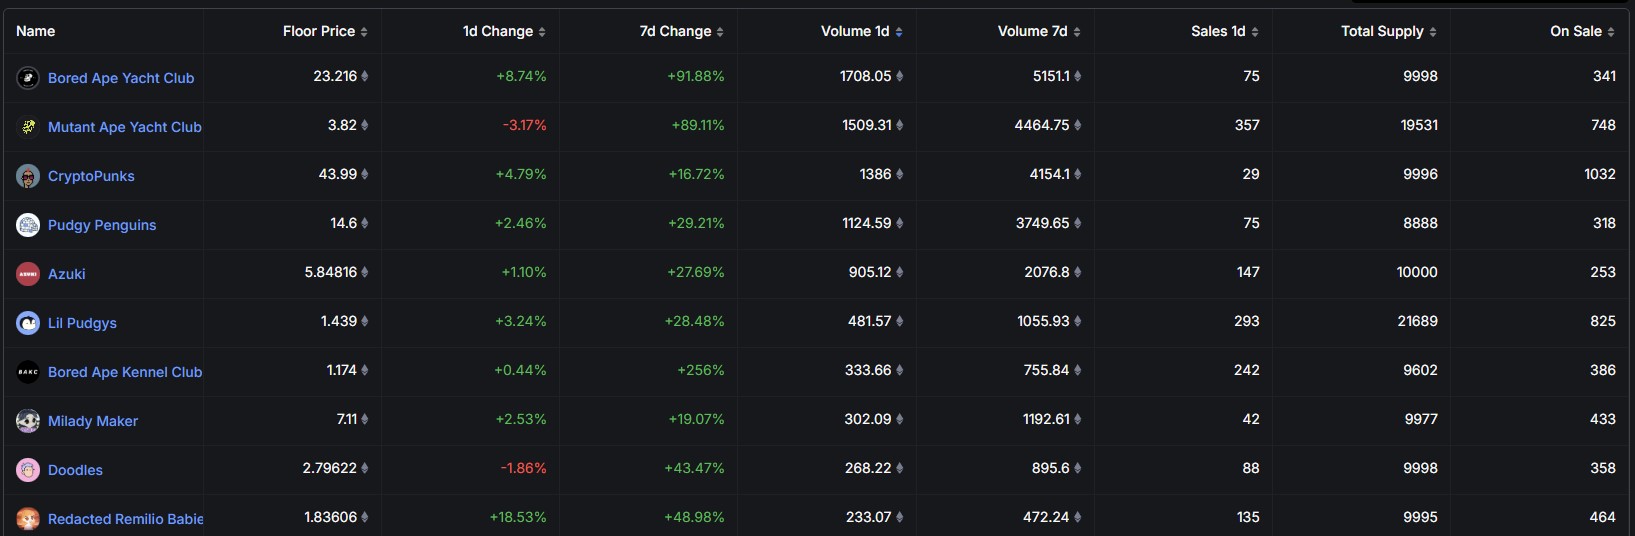This screenshot has height=536, width=1635.
Task: Sort by 7d Change using its sort arrows
Action: [x=720, y=32]
